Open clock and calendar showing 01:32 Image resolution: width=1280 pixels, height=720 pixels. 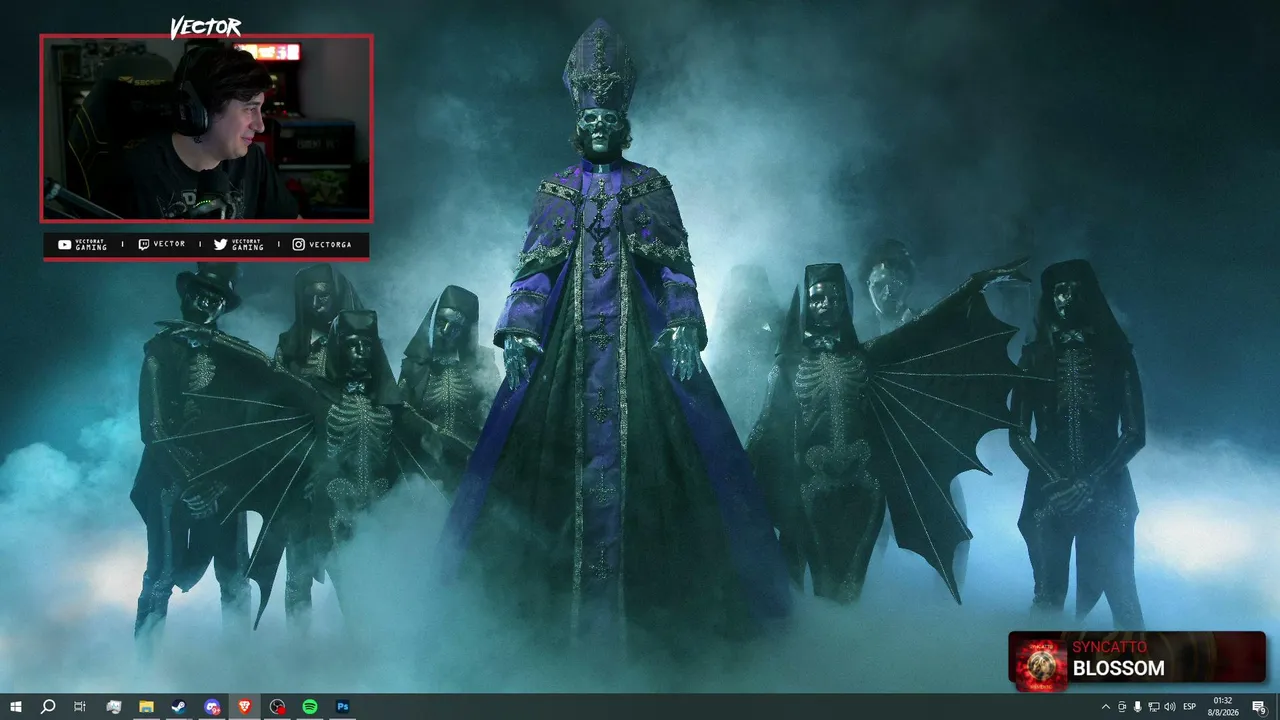click(x=1222, y=707)
